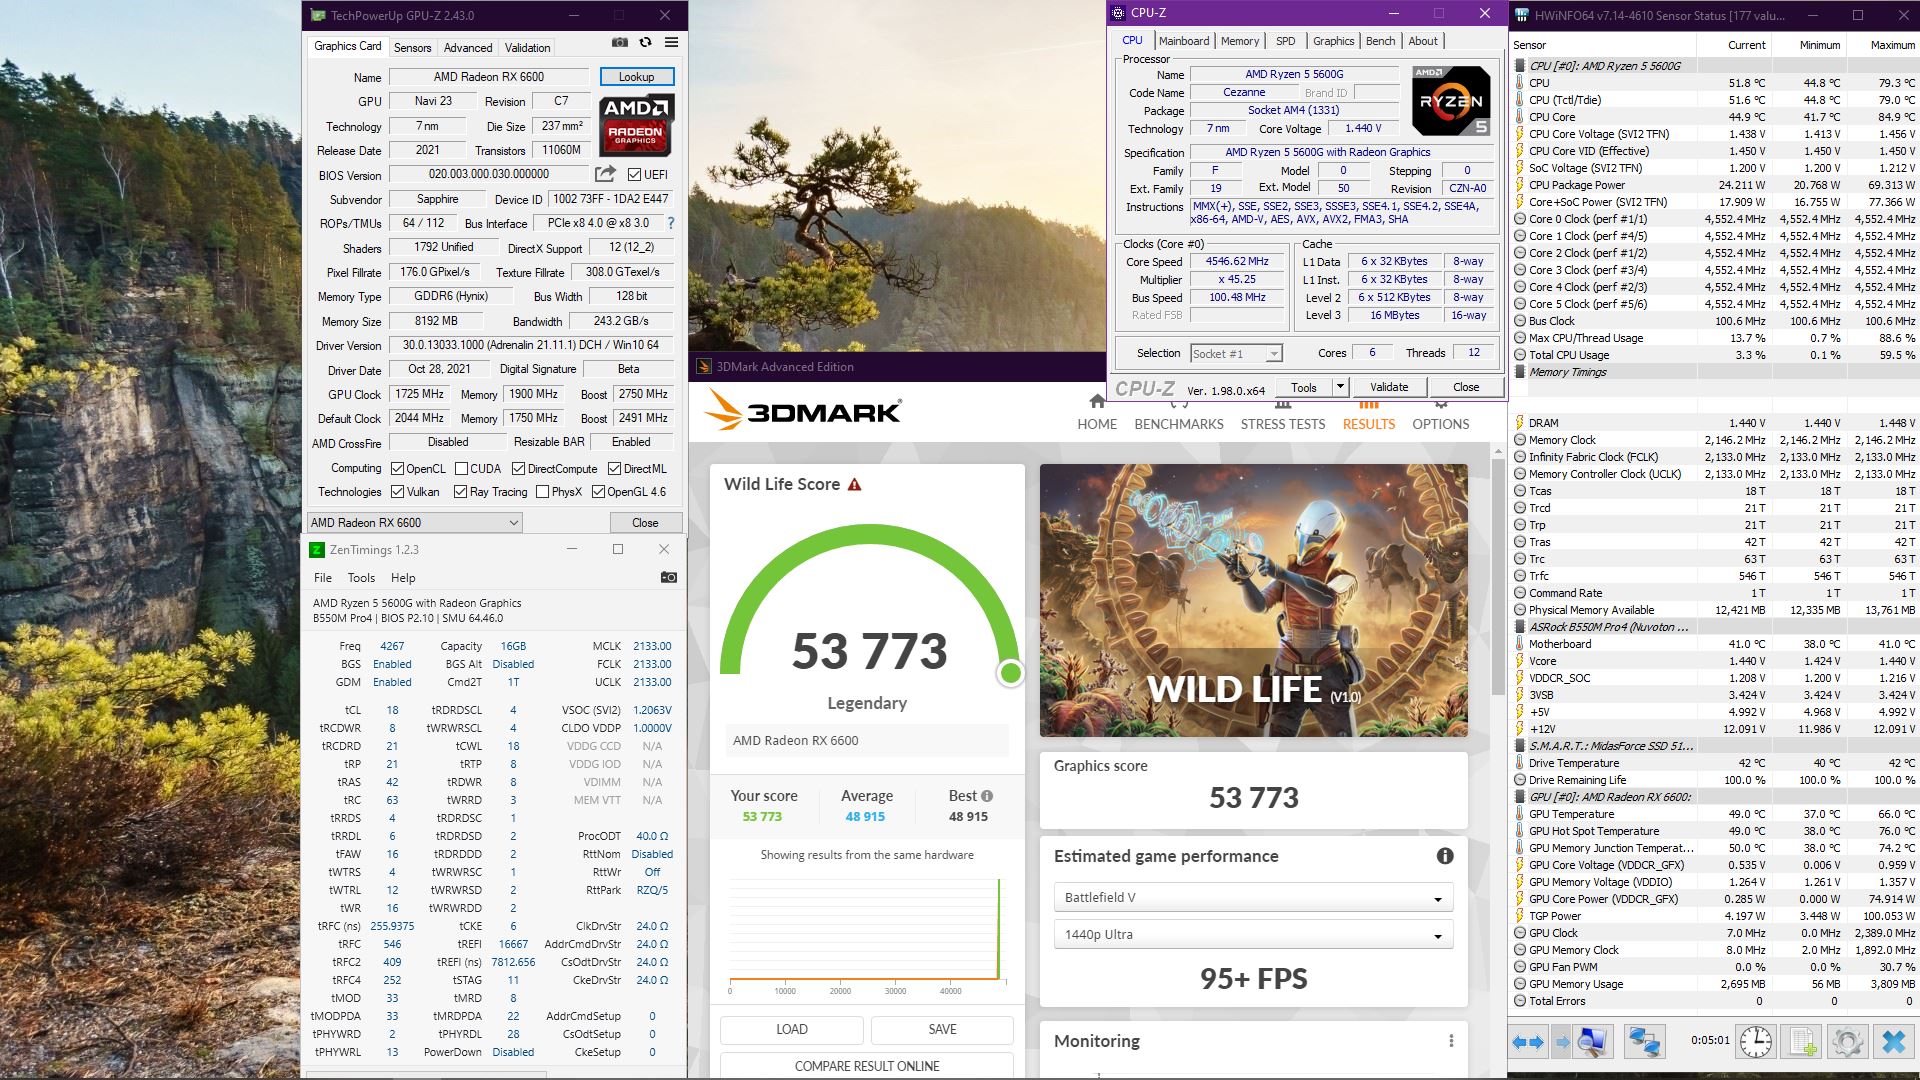Open the CPU-Z Tools dropdown arrow
The height and width of the screenshot is (1080, 1920).
[x=1340, y=387]
